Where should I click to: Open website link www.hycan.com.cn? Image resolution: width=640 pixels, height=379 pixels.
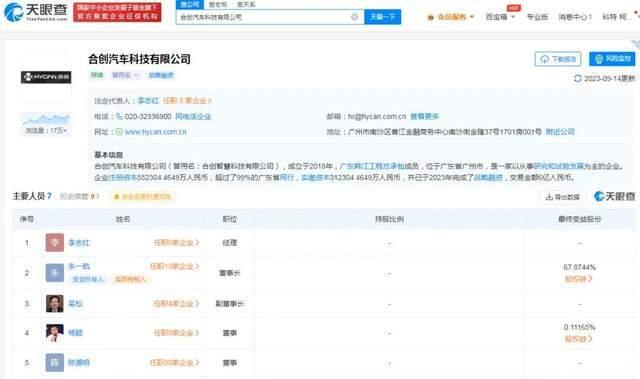point(156,132)
